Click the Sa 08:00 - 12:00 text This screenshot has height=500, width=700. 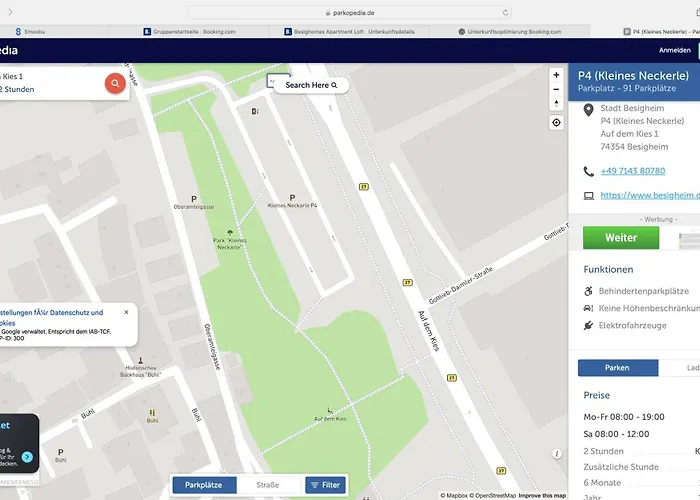click(x=616, y=434)
